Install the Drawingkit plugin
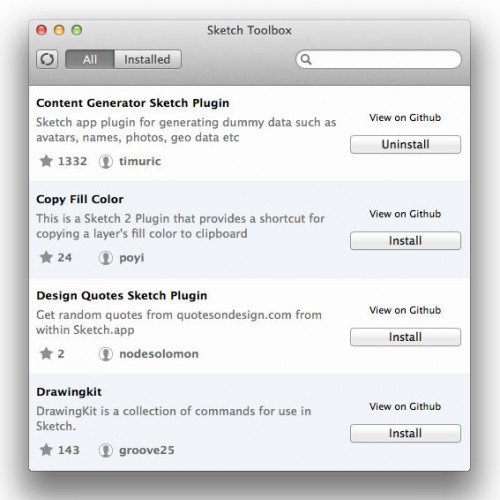Viewport: 500px width, 500px height. pos(405,433)
